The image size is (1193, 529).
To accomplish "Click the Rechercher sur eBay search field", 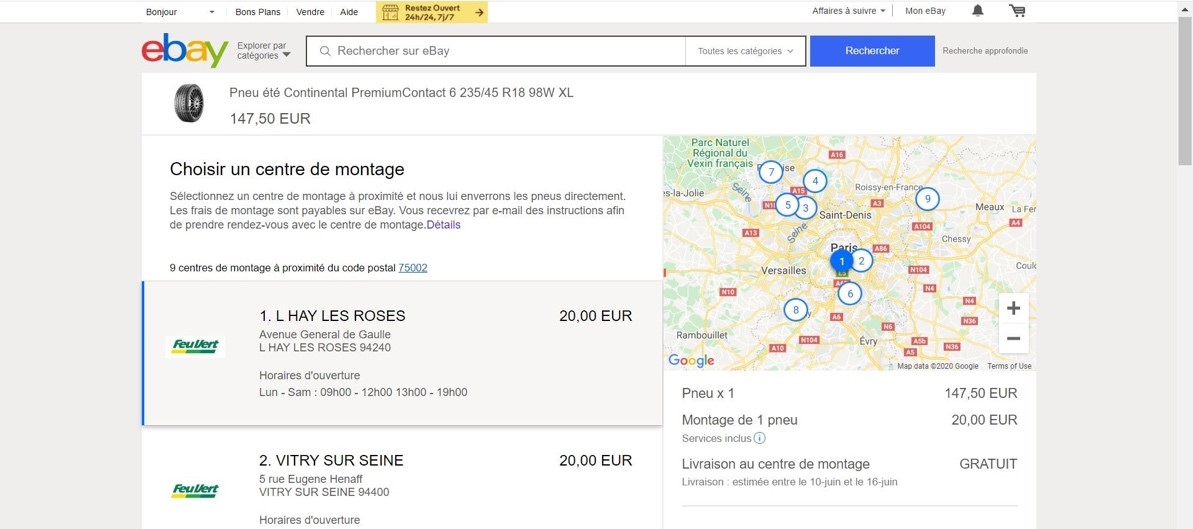I will (x=496, y=51).
